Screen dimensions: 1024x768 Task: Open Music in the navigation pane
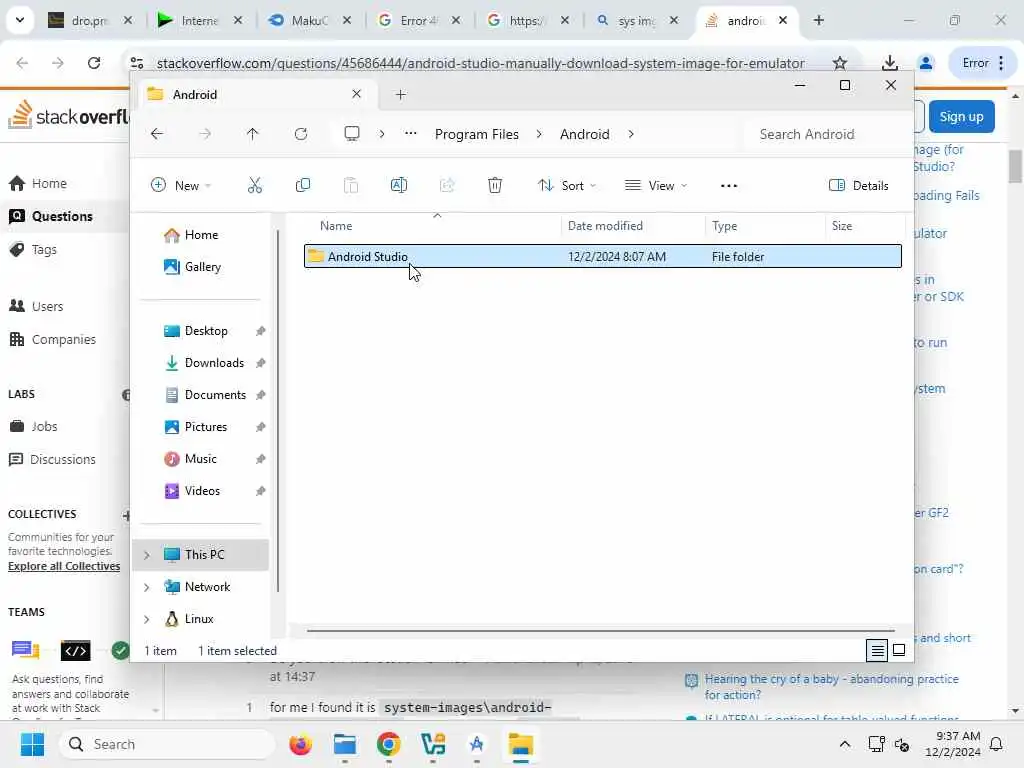[x=200, y=459]
